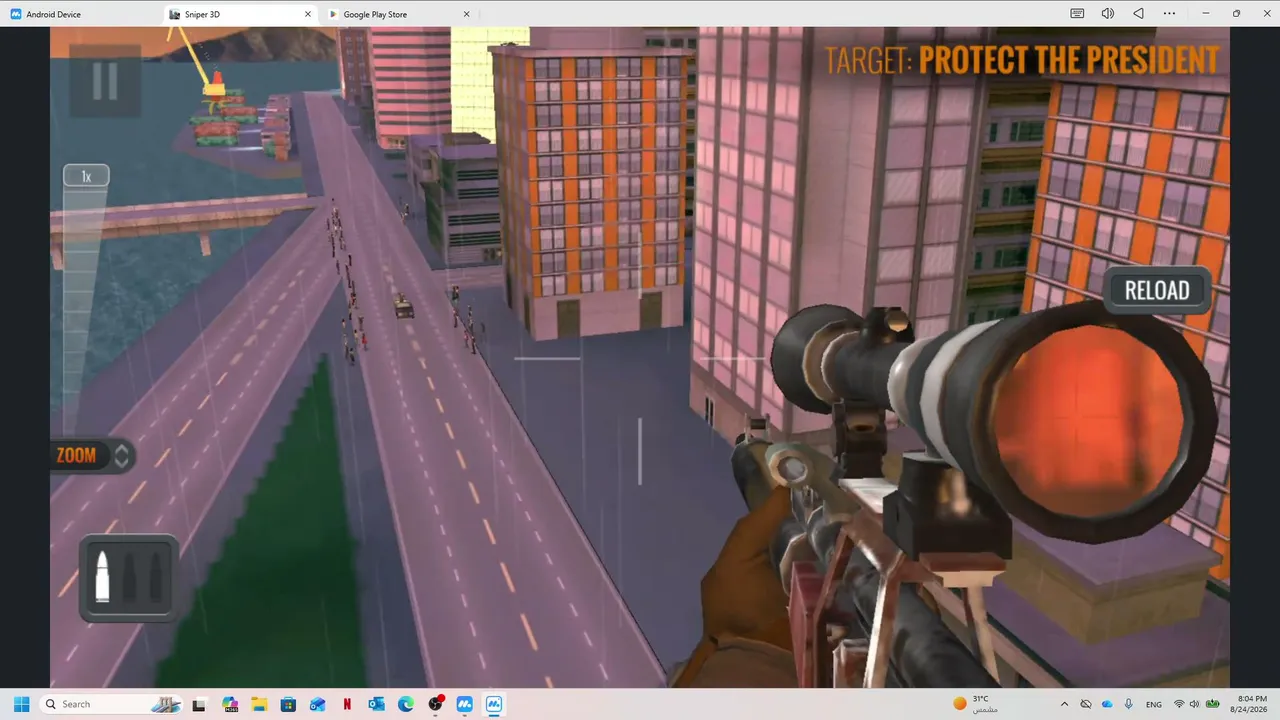Open Outlook from the taskbar
Image resolution: width=1280 pixels, height=720 pixels.
[376, 704]
